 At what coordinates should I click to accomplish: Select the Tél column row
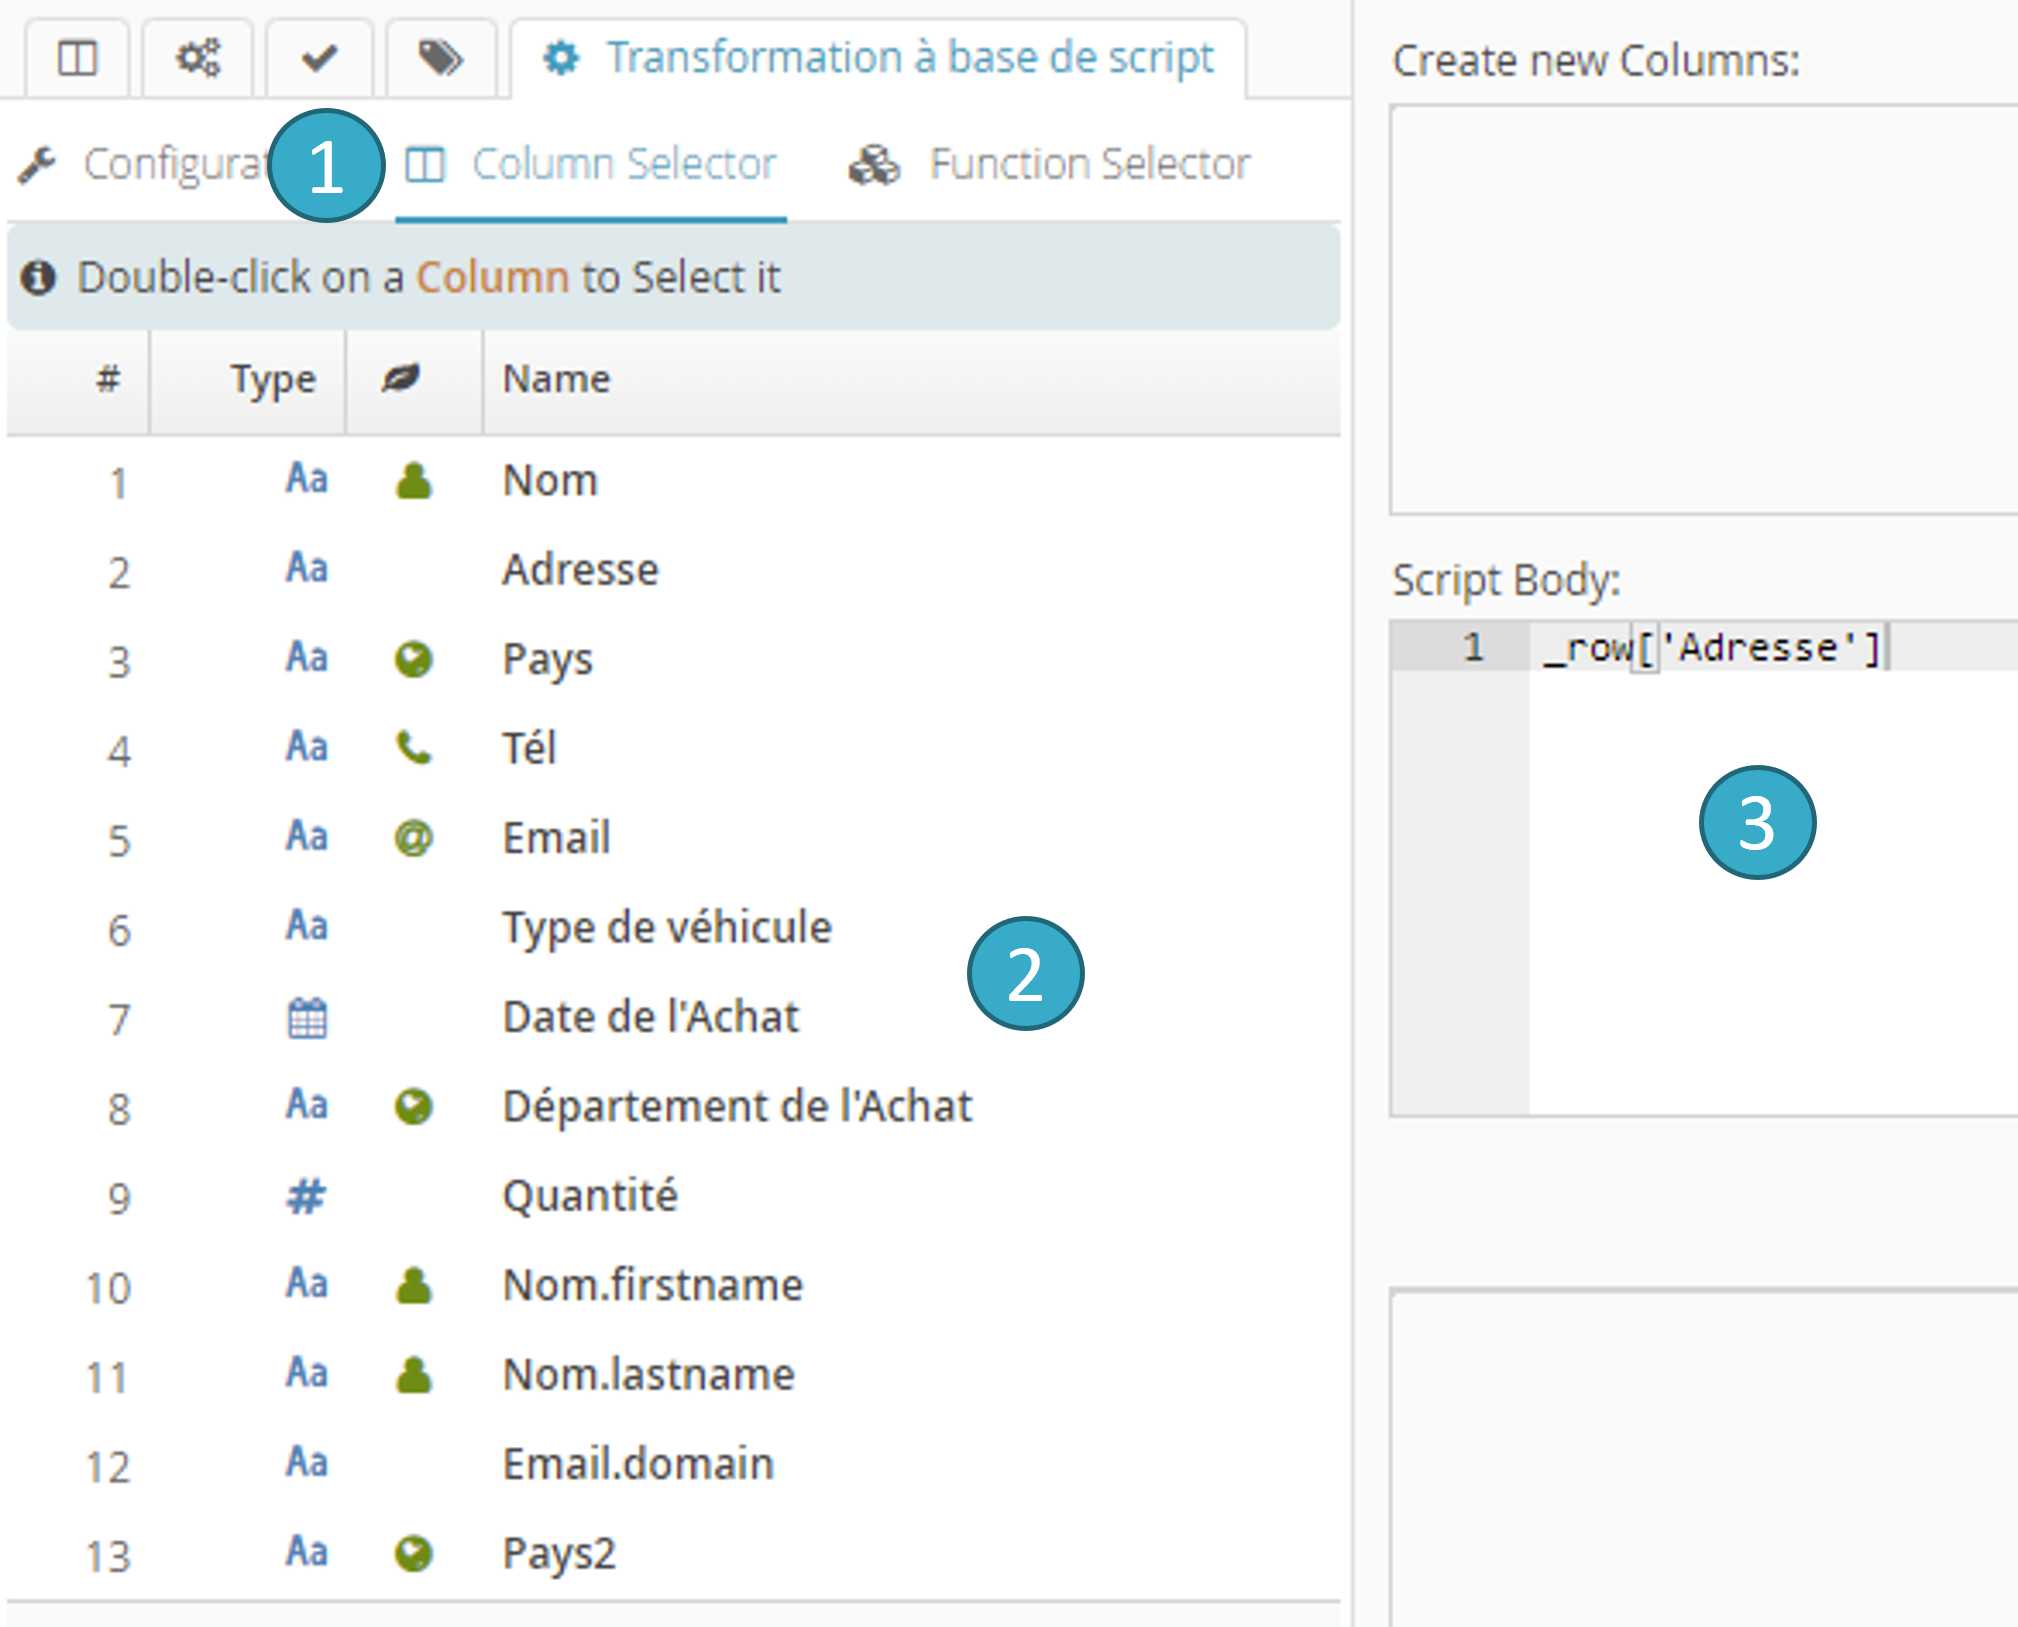[x=673, y=749]
